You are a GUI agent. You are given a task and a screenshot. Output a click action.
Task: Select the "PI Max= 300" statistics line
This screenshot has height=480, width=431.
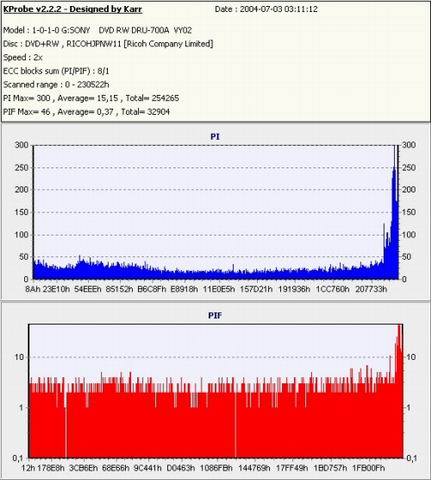[91, 98]
